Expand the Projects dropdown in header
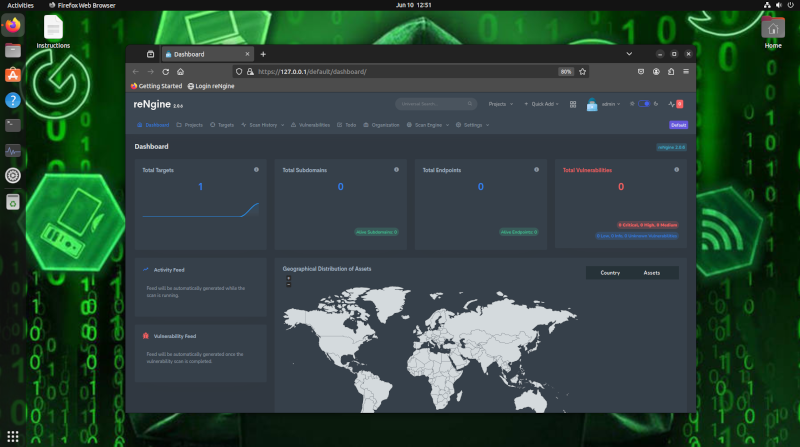Image resolution: width=800 pixels, height=447 pixels. pos(499,104)
